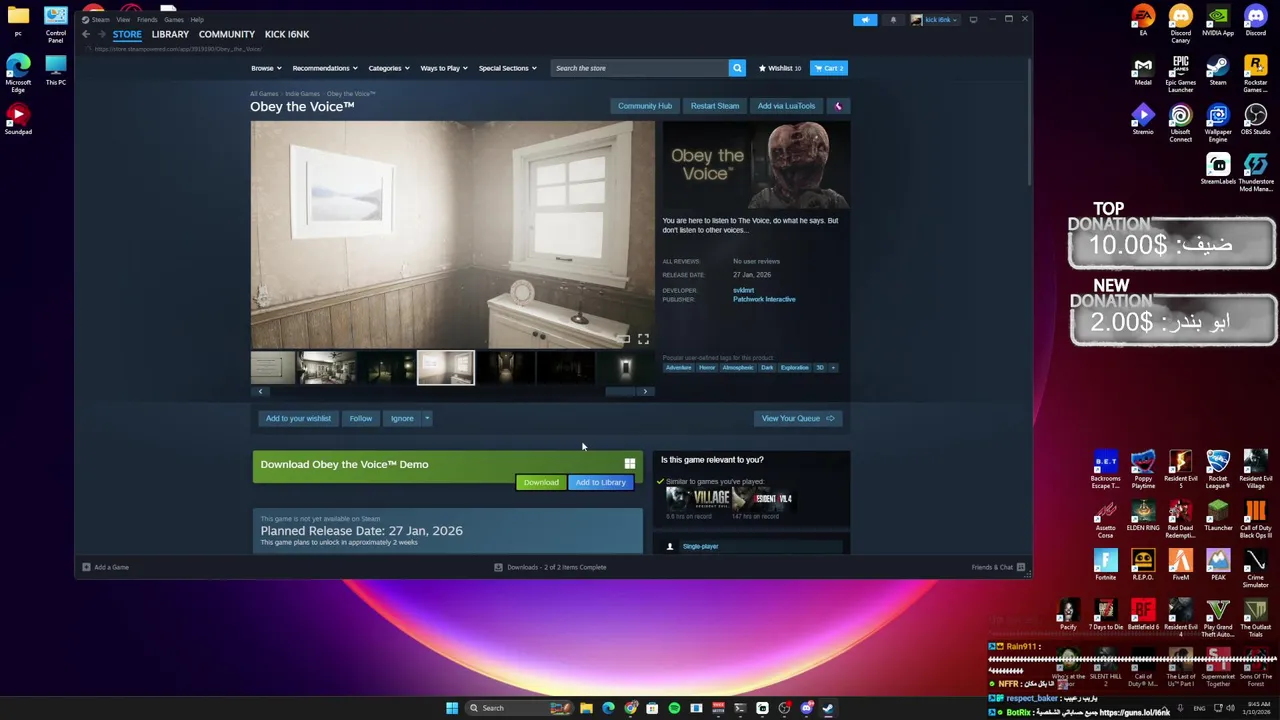Expand the Recommendations dropdown
Screen dimensions: 1280x720
[x=325, y=68]
